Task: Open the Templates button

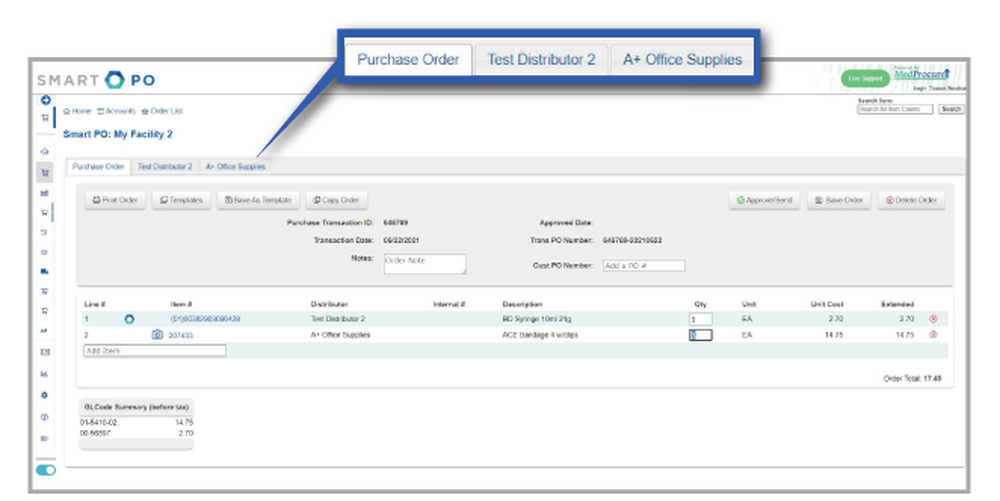Action: point(181,200)
